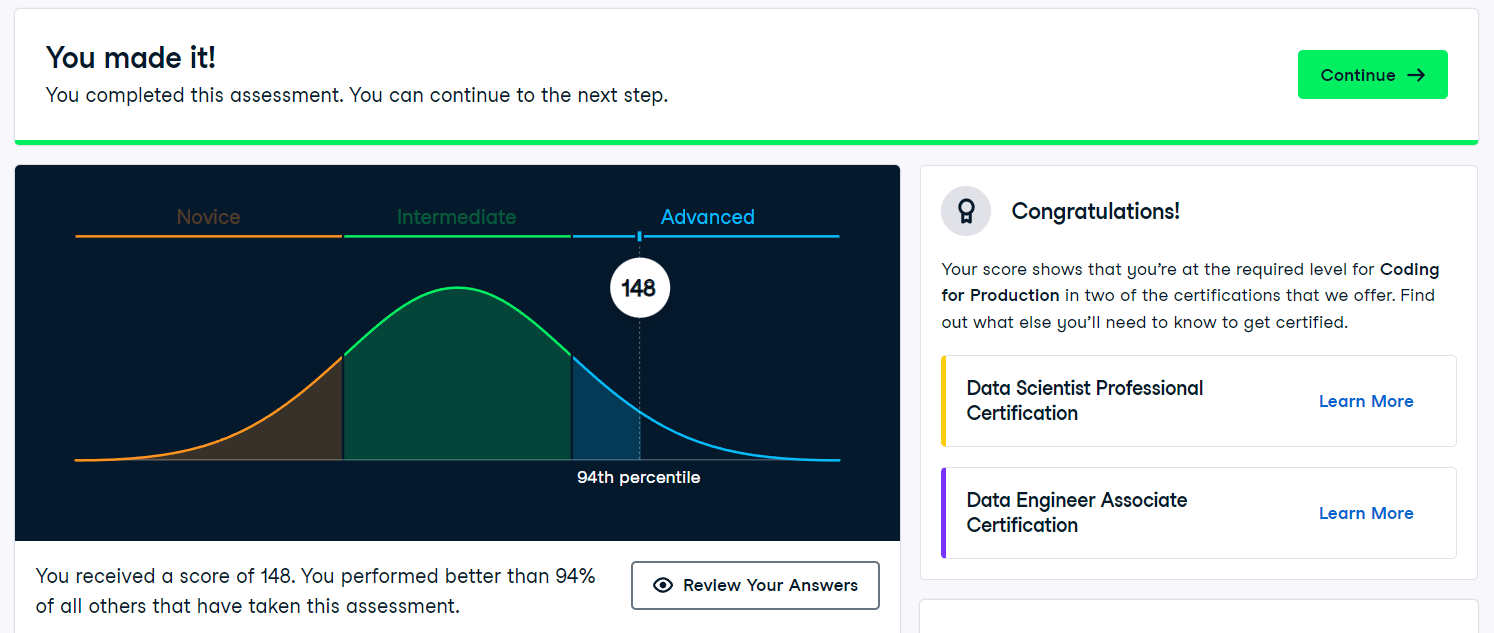1494x633 pixels.
Task: Click the score marker tick on the Advanced line
Action: pos(640,236)
